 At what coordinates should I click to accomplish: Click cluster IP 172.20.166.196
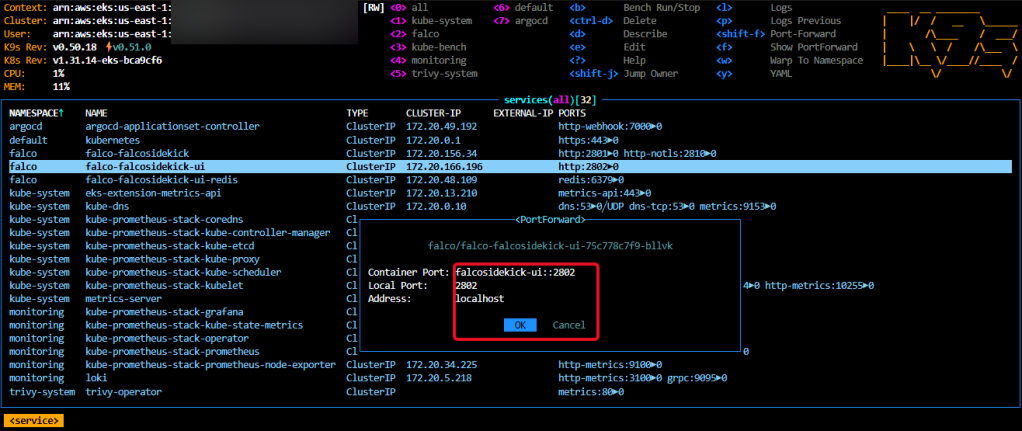click(x=444, y=166)
